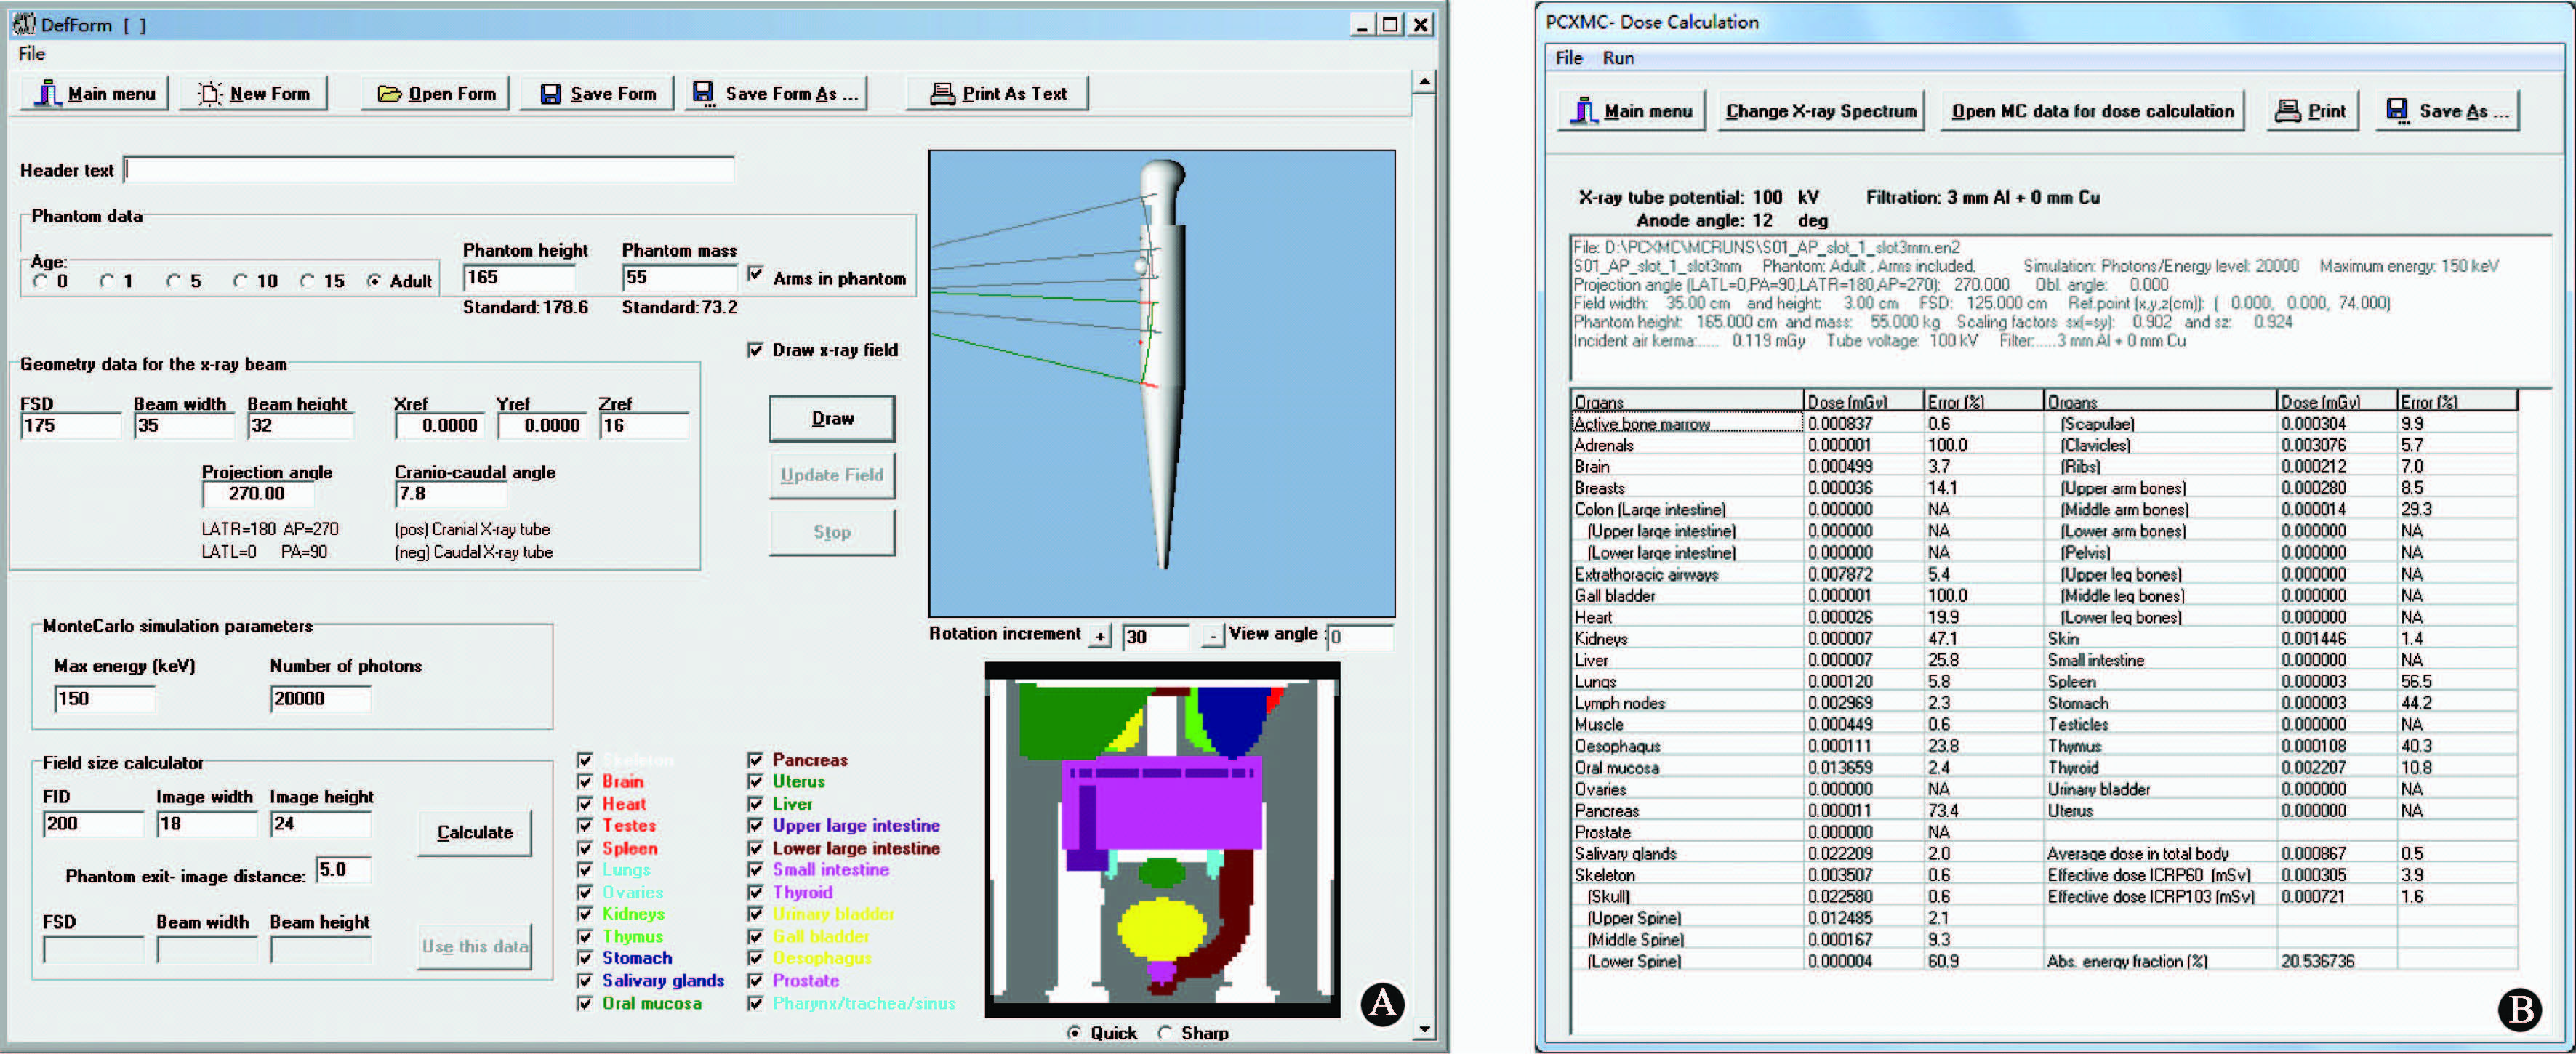This screenshot has height=1054, width=2576.
Task: Click the 3D phantom preview image
Action: pos(1162,384)
